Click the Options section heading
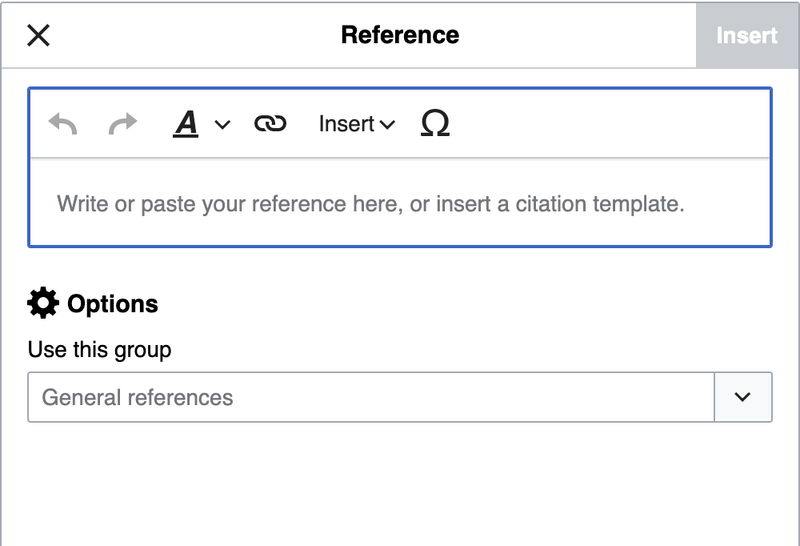This screenshot has height=546, width=800. tap(112, 304)
